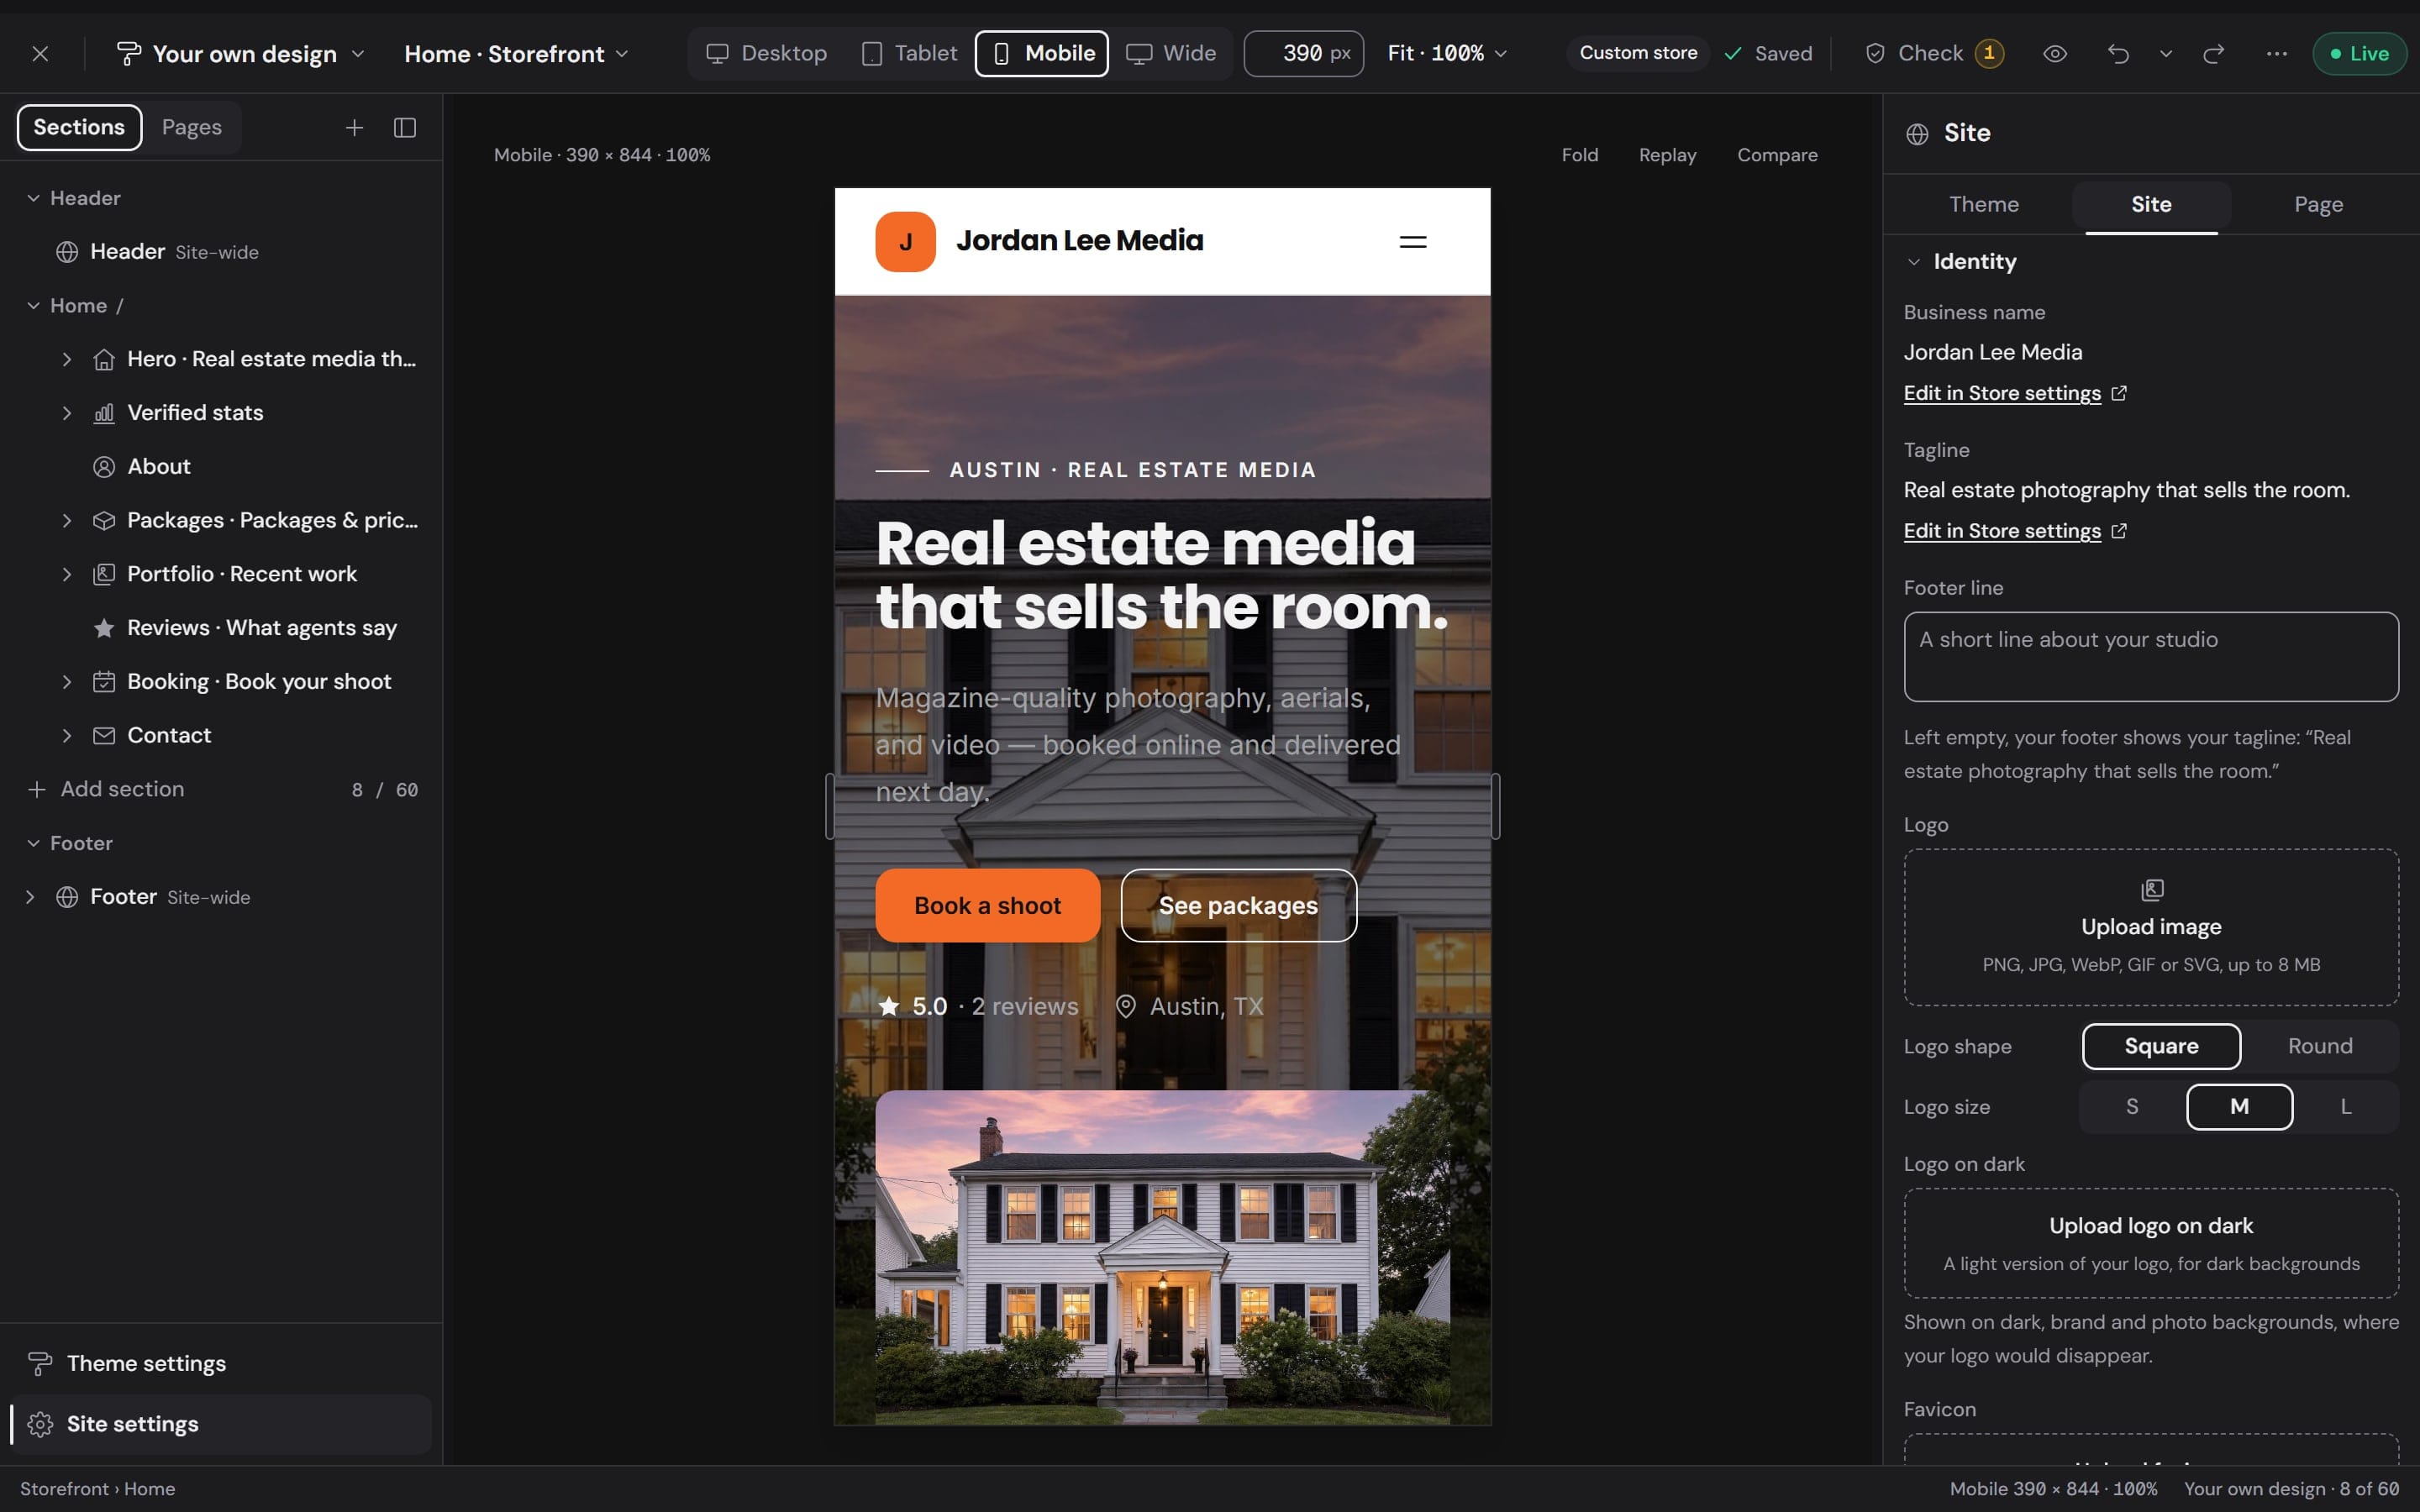Click Book a shoot button in preview
This screenshot has height=1512, width=2420.
987,906
